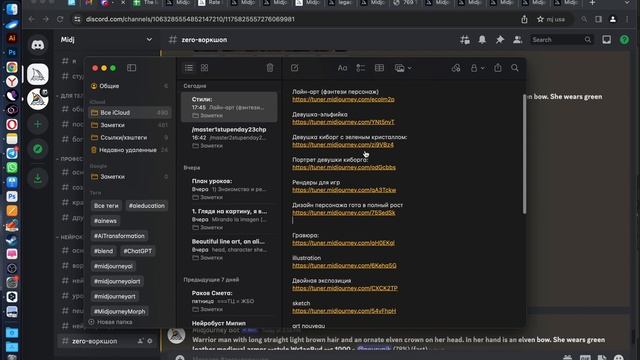Open tuner link under sketch heading
The height and width of the screenshot is (360, 640).
pos(344,311)
